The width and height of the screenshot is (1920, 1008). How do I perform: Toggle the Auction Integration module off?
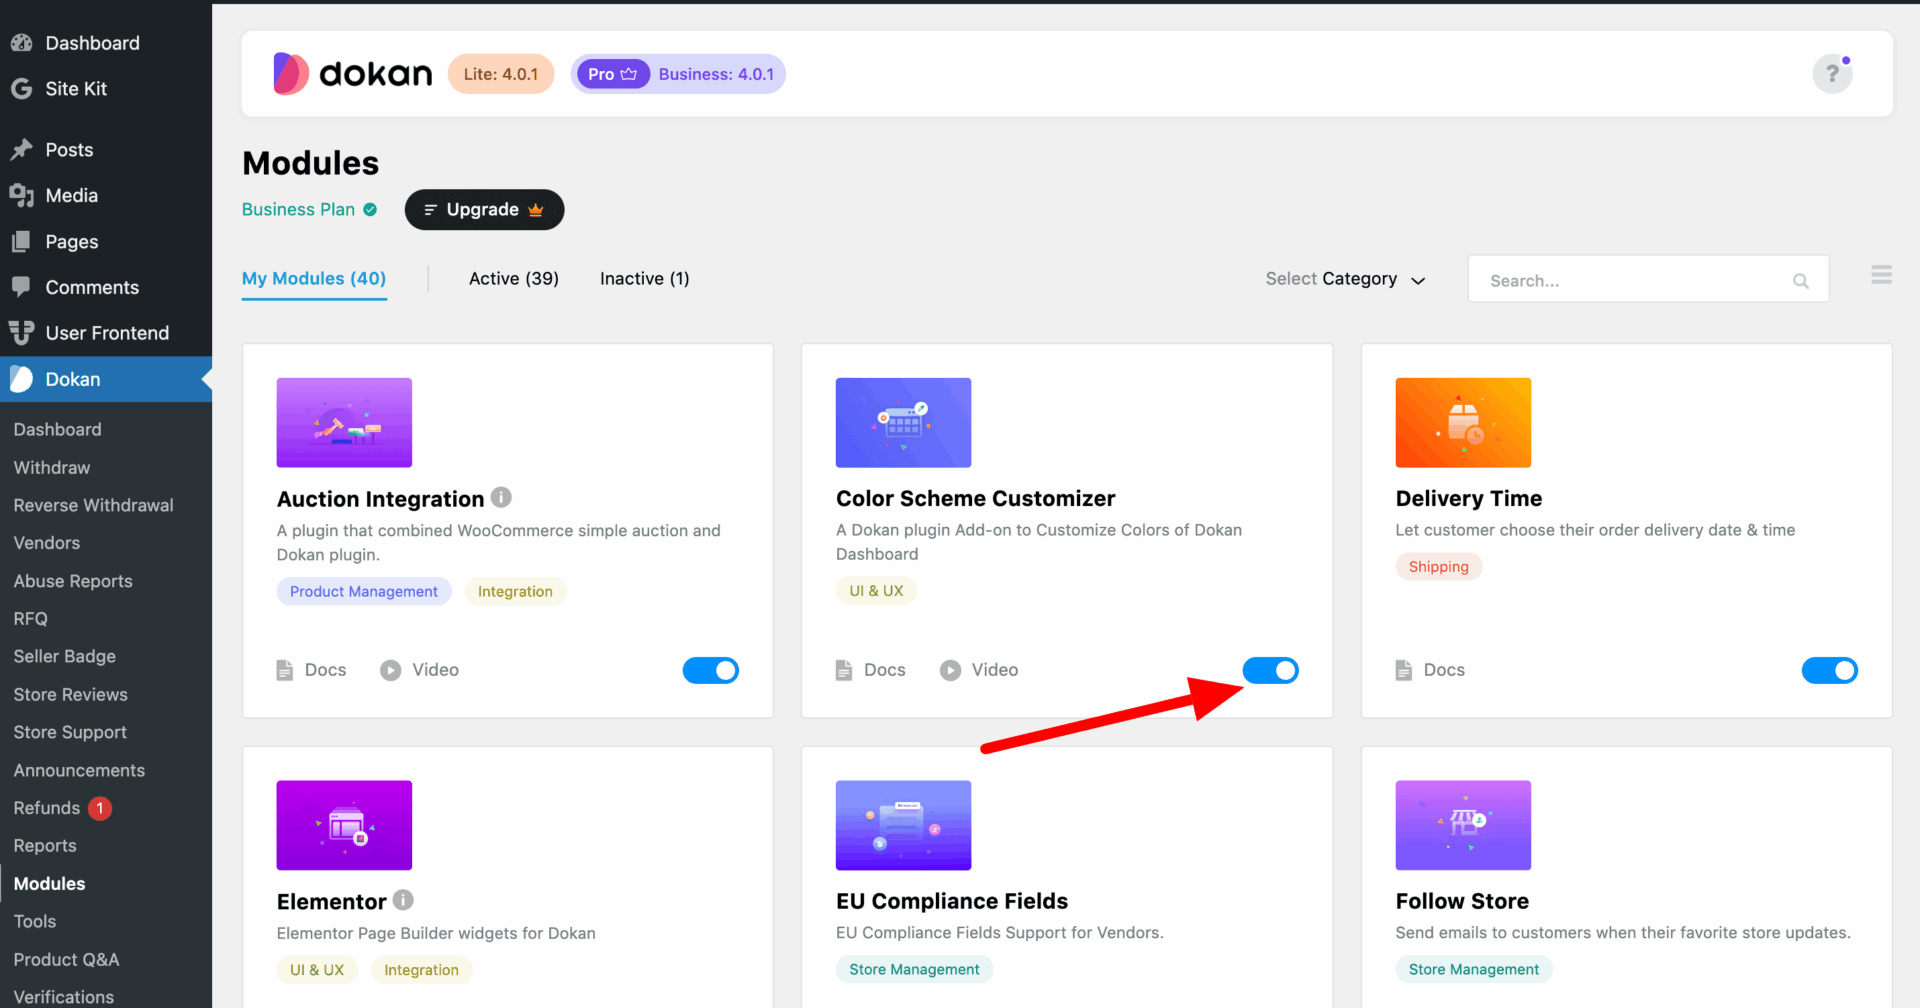(x=710, y=670)
